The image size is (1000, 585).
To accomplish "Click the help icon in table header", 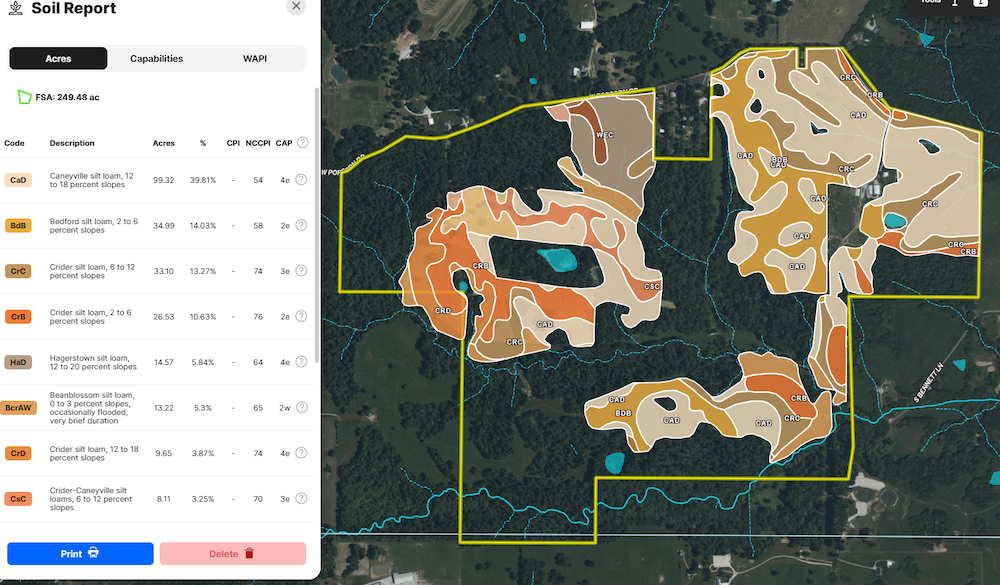I will click(x=302, y=143).
